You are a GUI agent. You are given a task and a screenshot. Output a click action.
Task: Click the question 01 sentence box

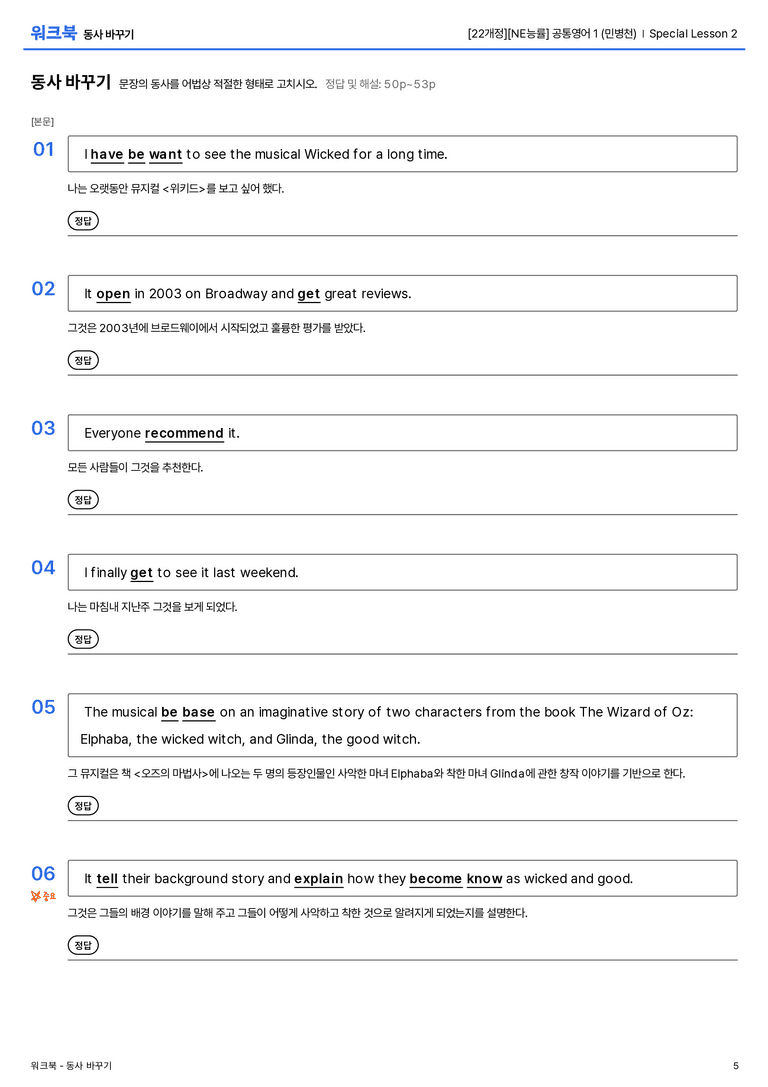[403, 154]
